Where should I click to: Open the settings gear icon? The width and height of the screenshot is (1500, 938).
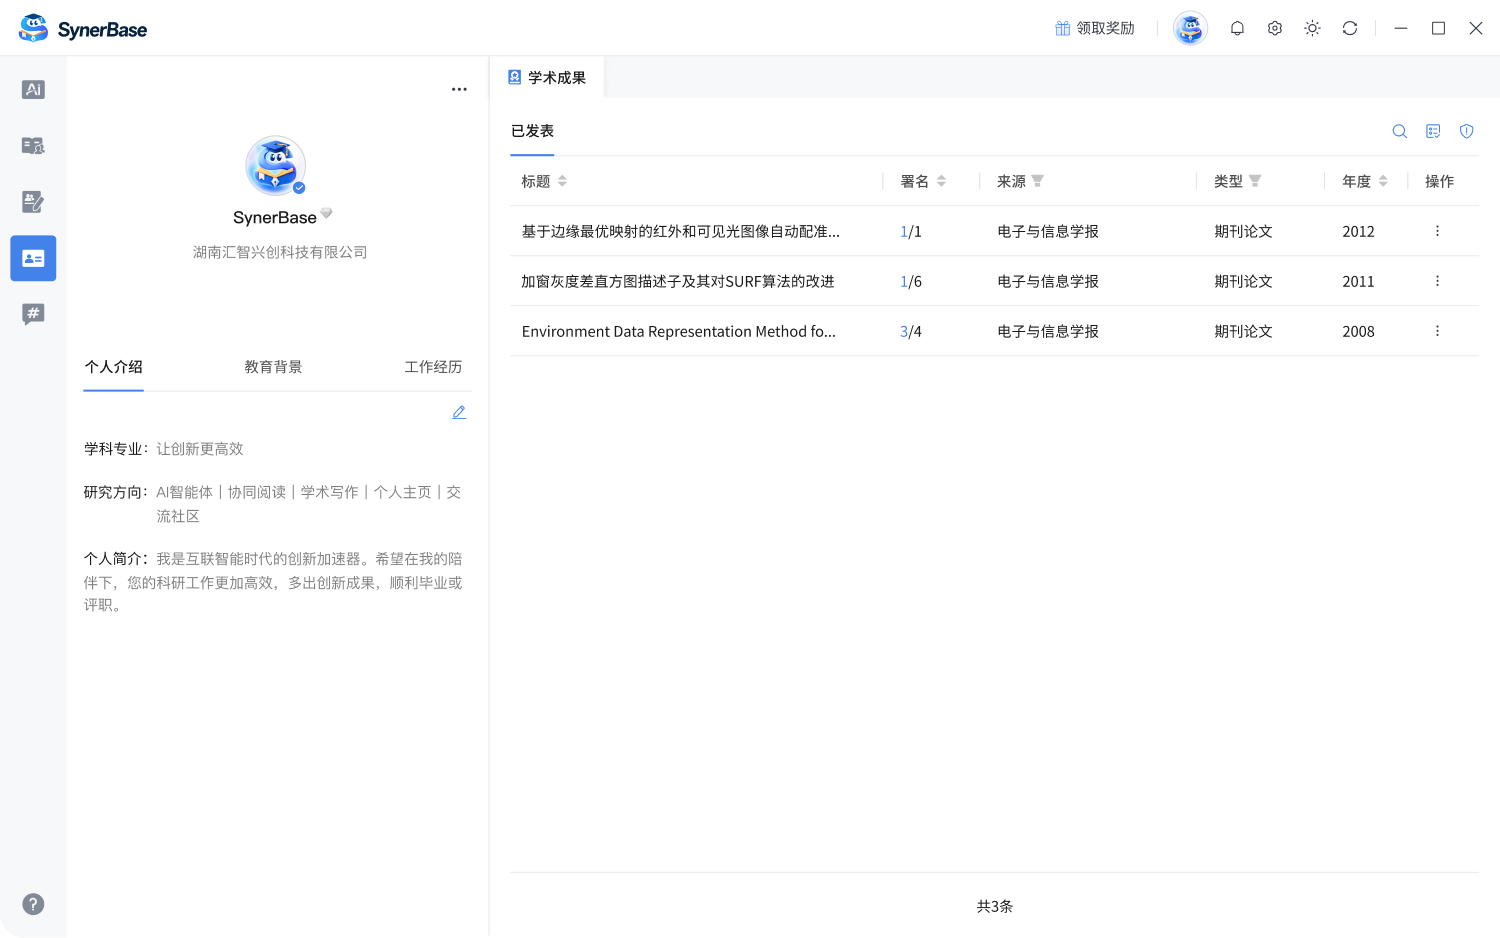(1275, 28)
